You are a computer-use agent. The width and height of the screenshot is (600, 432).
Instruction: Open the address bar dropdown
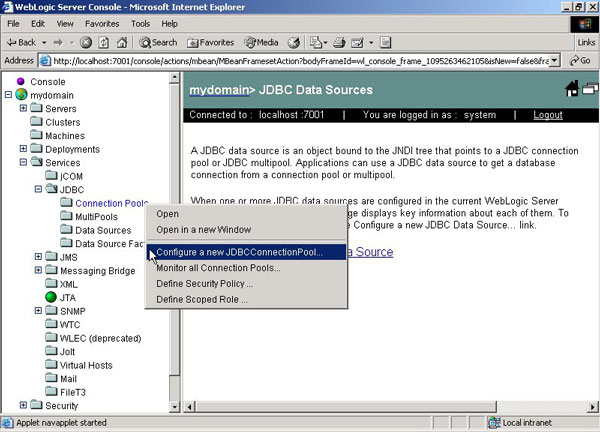tap(554, 61)
